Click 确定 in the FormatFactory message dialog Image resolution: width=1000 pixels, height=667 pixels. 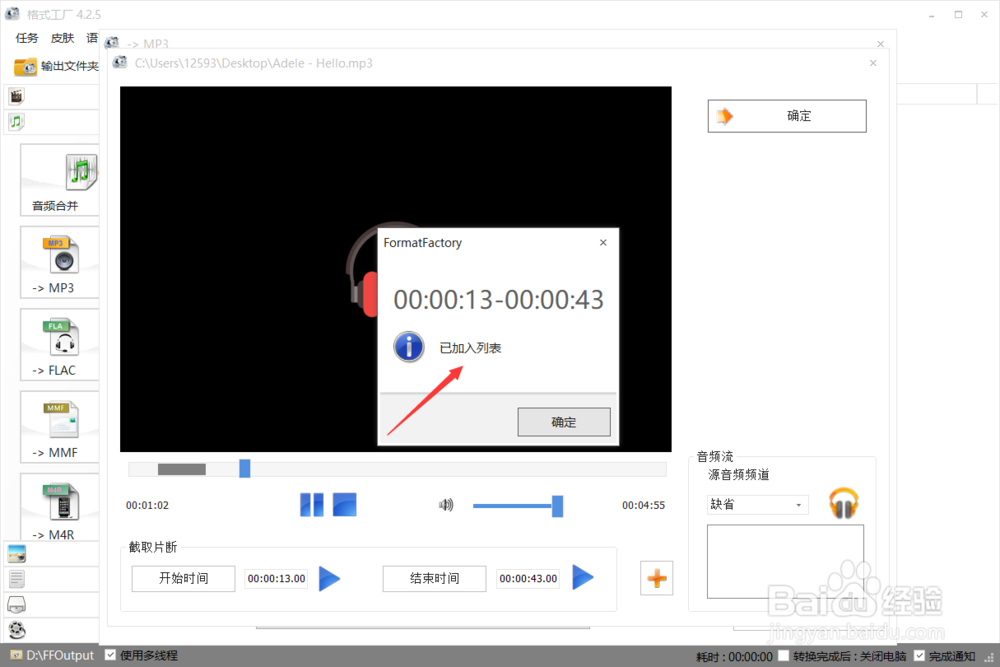pyautogui.click(x=564, y=422)
